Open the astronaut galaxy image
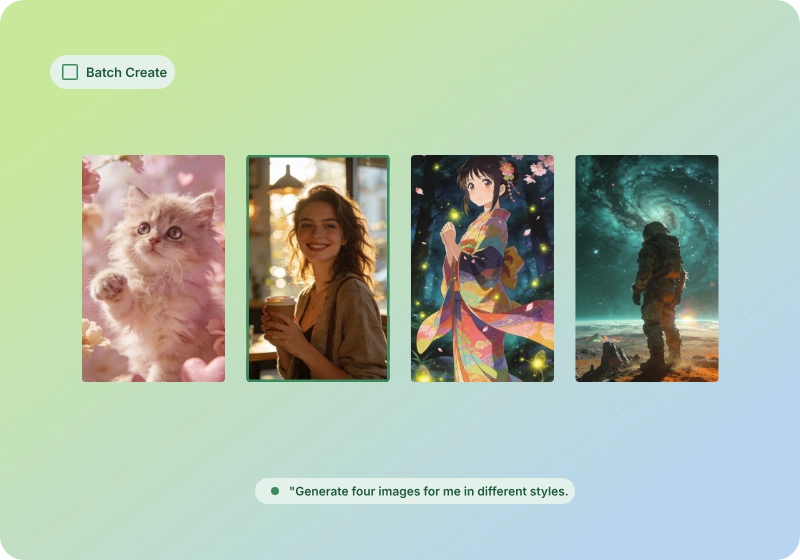 [x=647, y=268]
